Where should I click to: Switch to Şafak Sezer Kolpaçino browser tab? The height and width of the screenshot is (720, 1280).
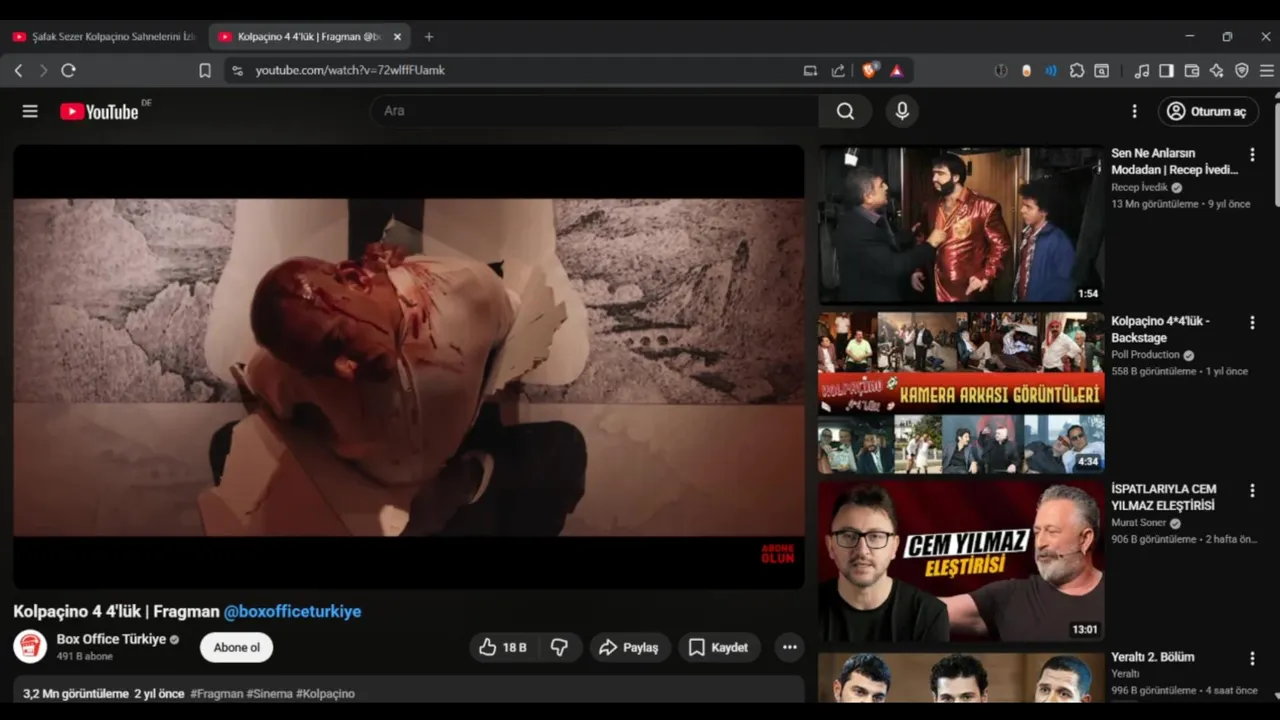[103, 37]
